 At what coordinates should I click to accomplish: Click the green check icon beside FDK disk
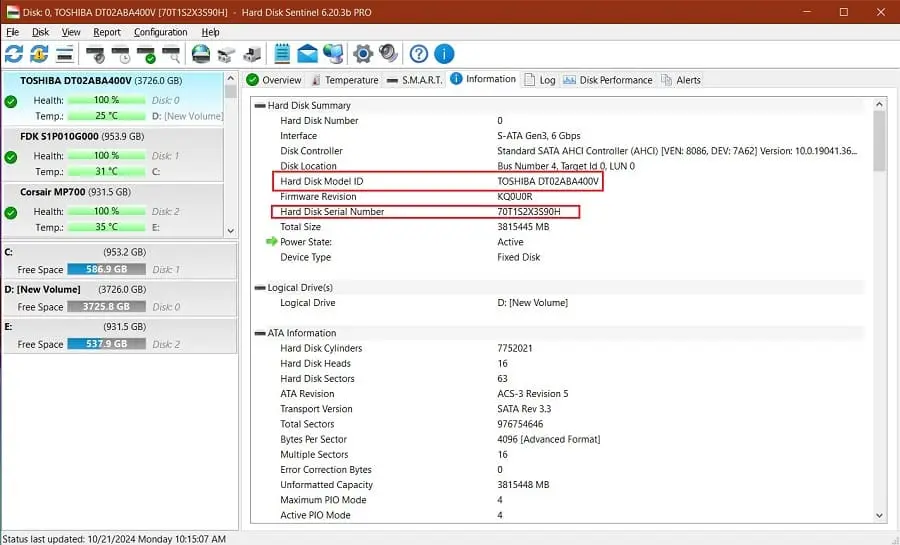pyautogui.click(x=10, y=157)
